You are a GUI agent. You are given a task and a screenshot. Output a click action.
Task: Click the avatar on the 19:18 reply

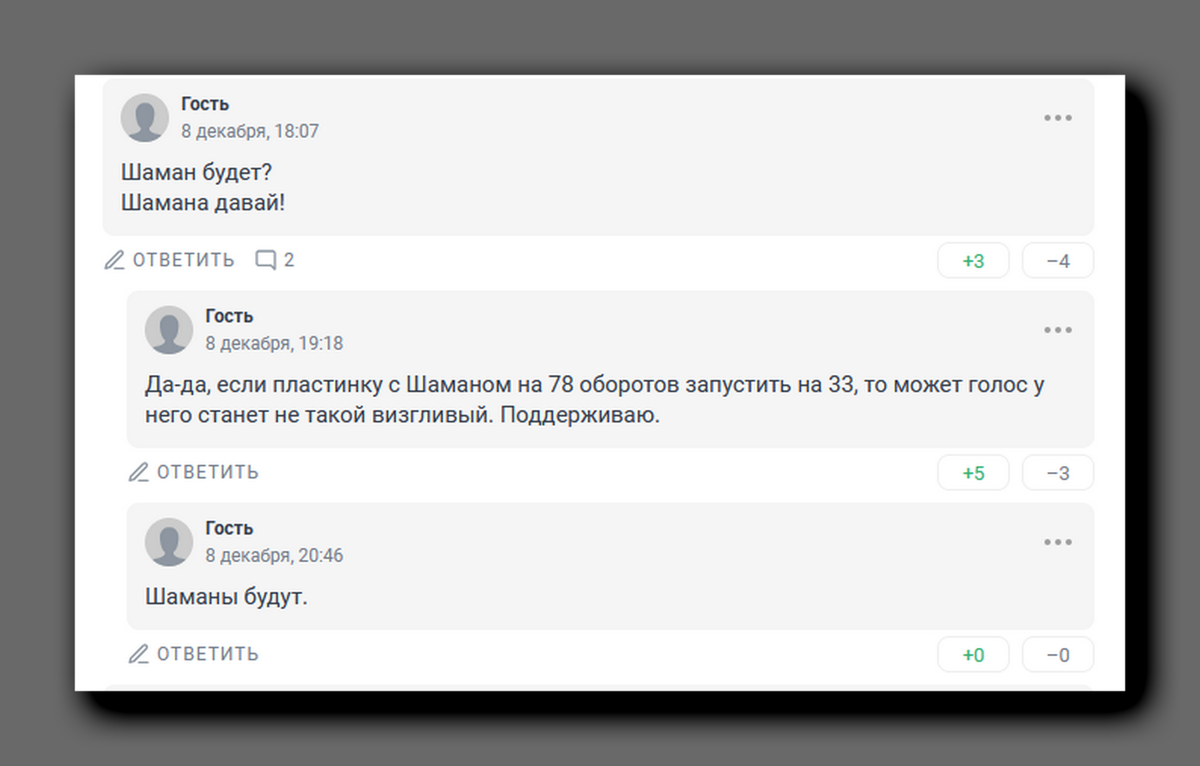169,329
